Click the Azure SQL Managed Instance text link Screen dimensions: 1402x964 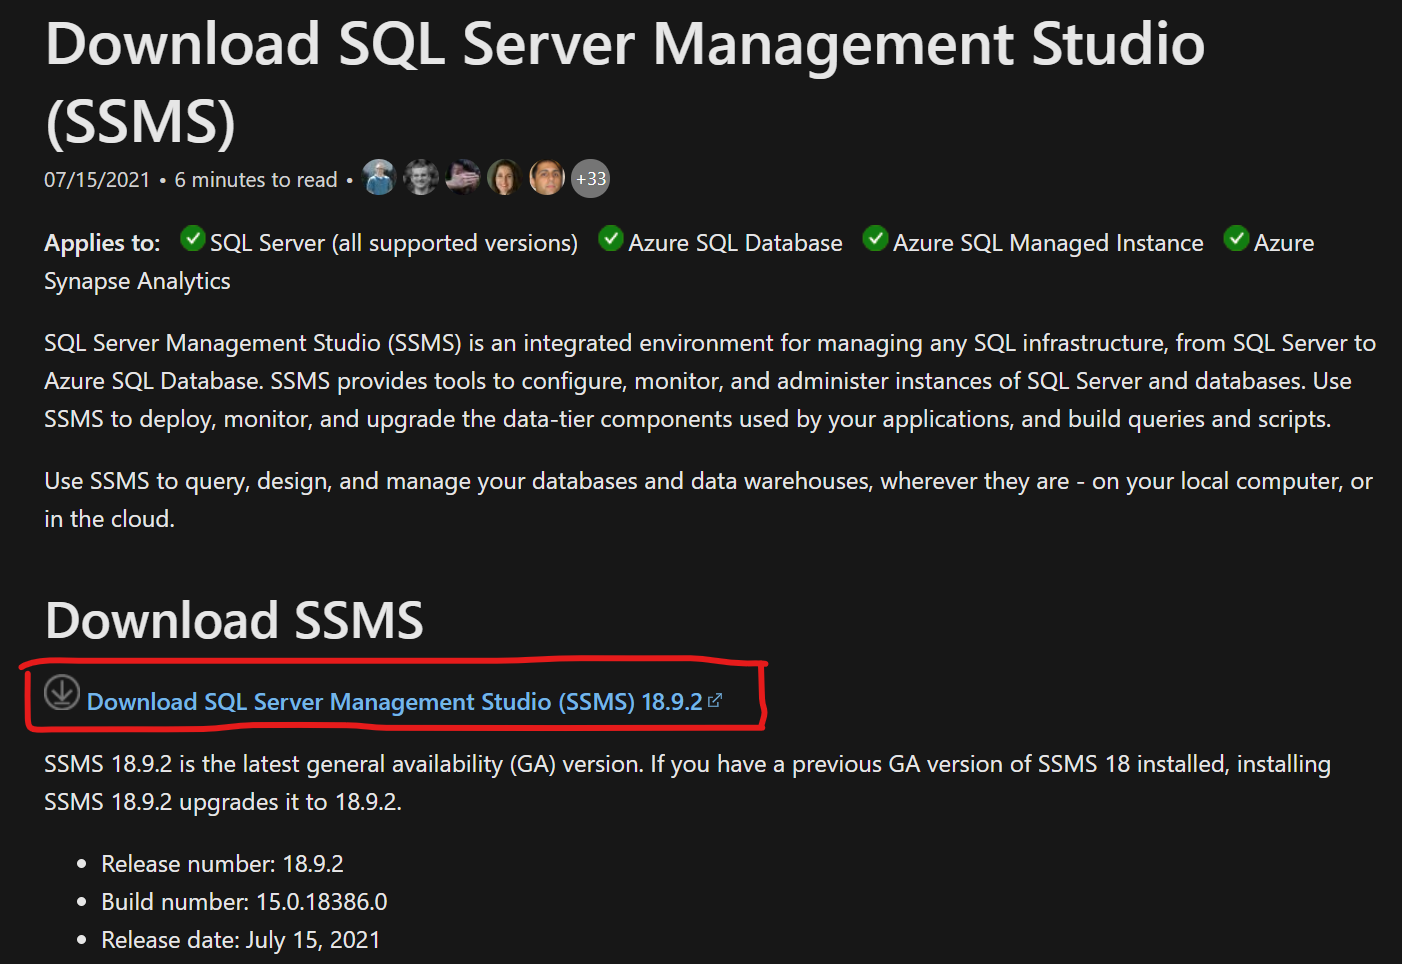pos(1049,242)
